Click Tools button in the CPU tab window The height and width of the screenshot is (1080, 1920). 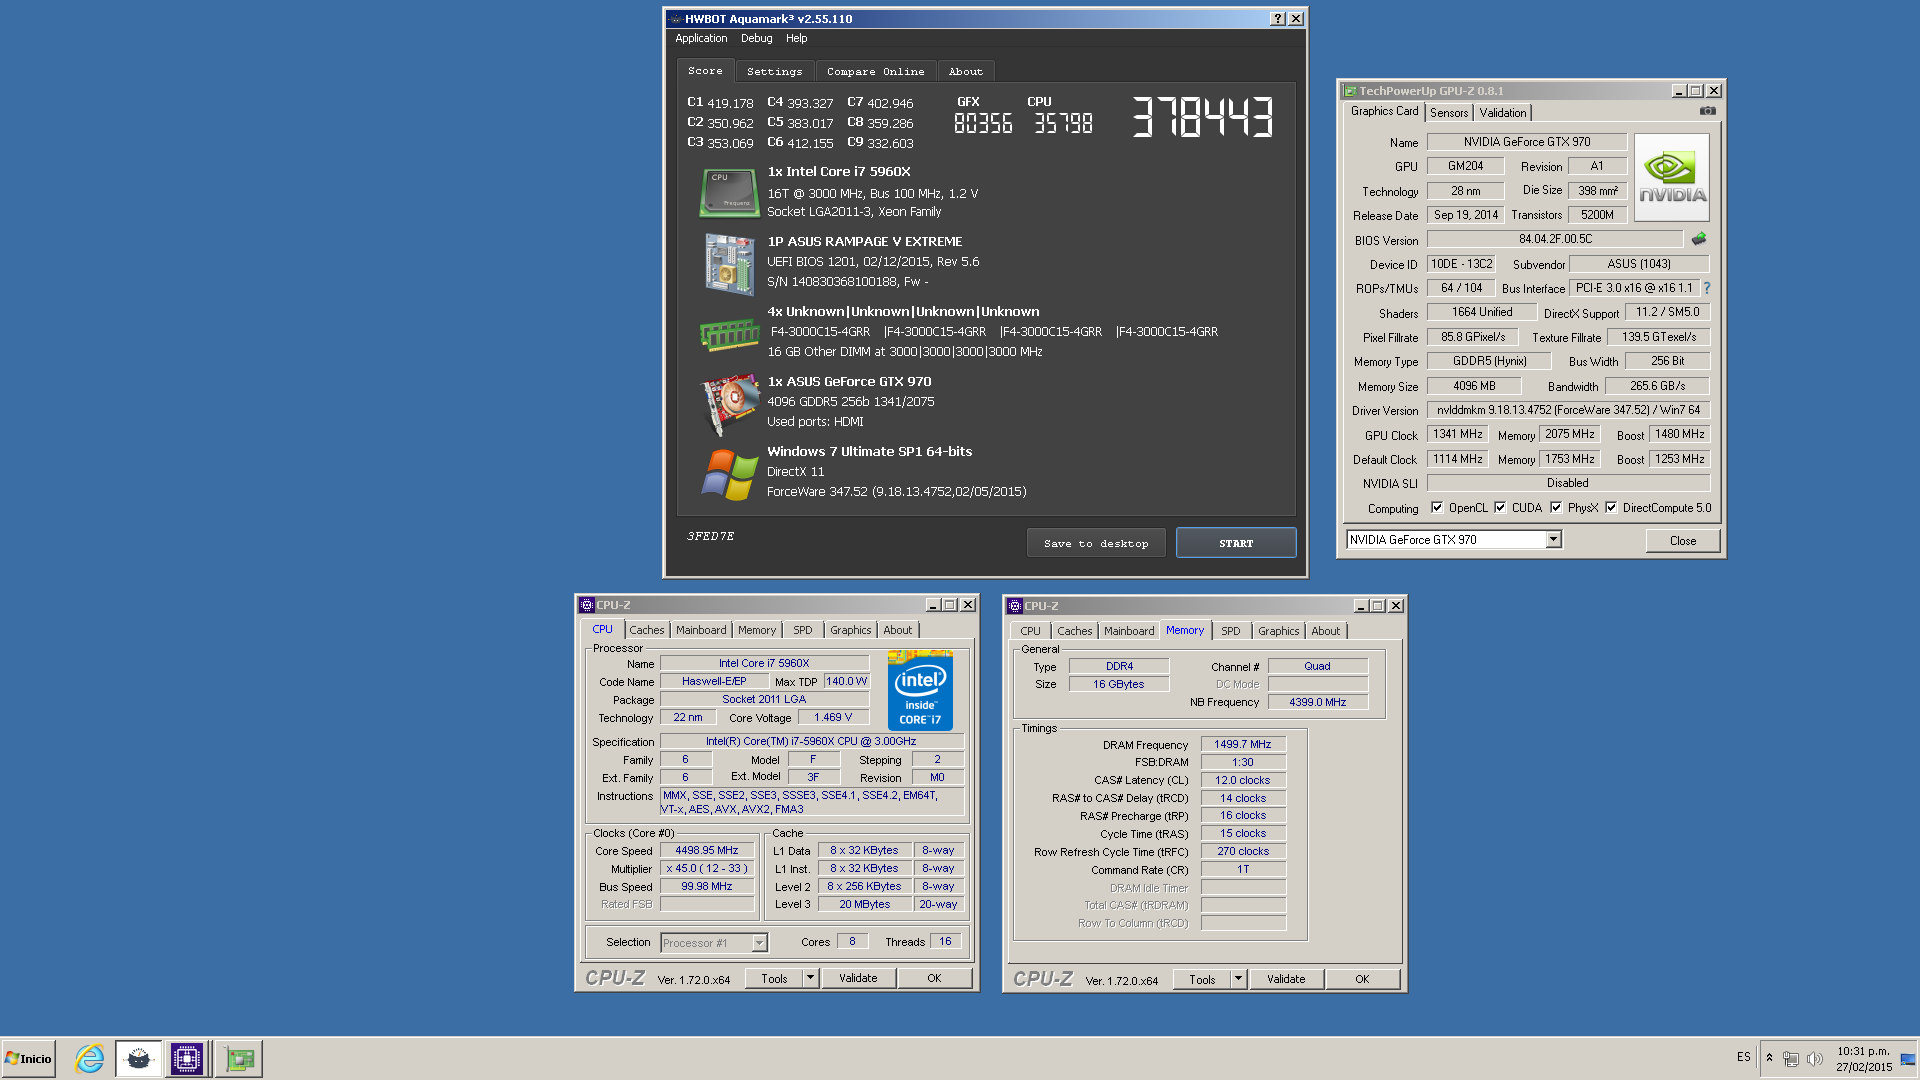click(774, 978)
